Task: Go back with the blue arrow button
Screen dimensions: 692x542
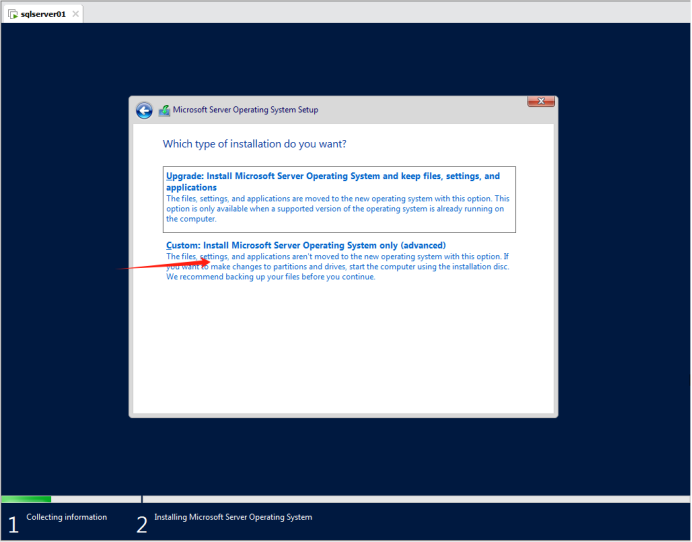Action: click(144, 110)
